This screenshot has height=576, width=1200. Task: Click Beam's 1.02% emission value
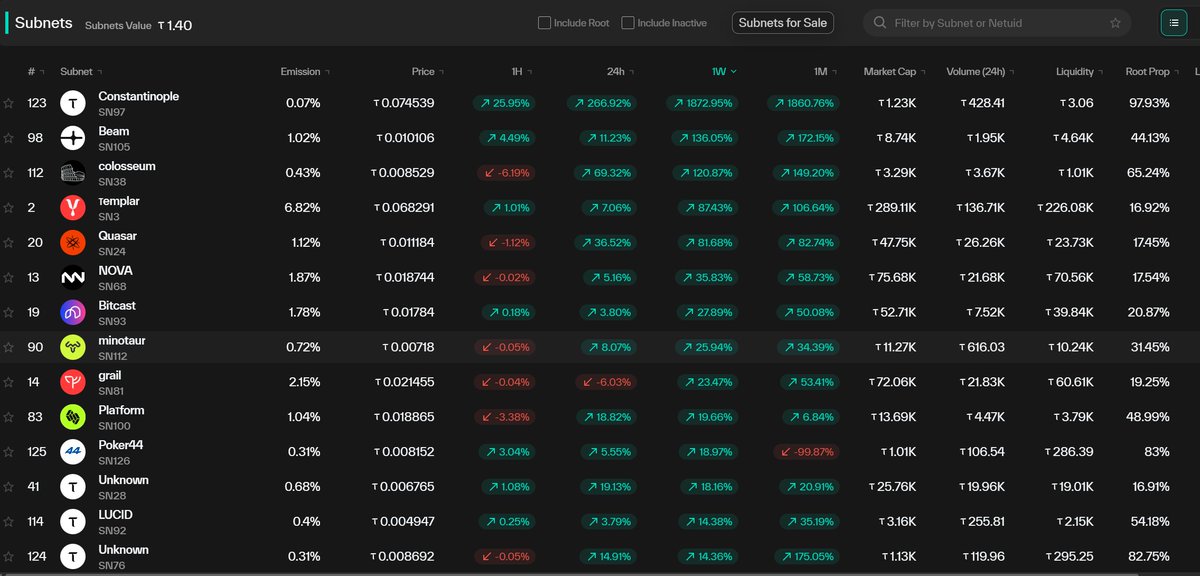303,138
